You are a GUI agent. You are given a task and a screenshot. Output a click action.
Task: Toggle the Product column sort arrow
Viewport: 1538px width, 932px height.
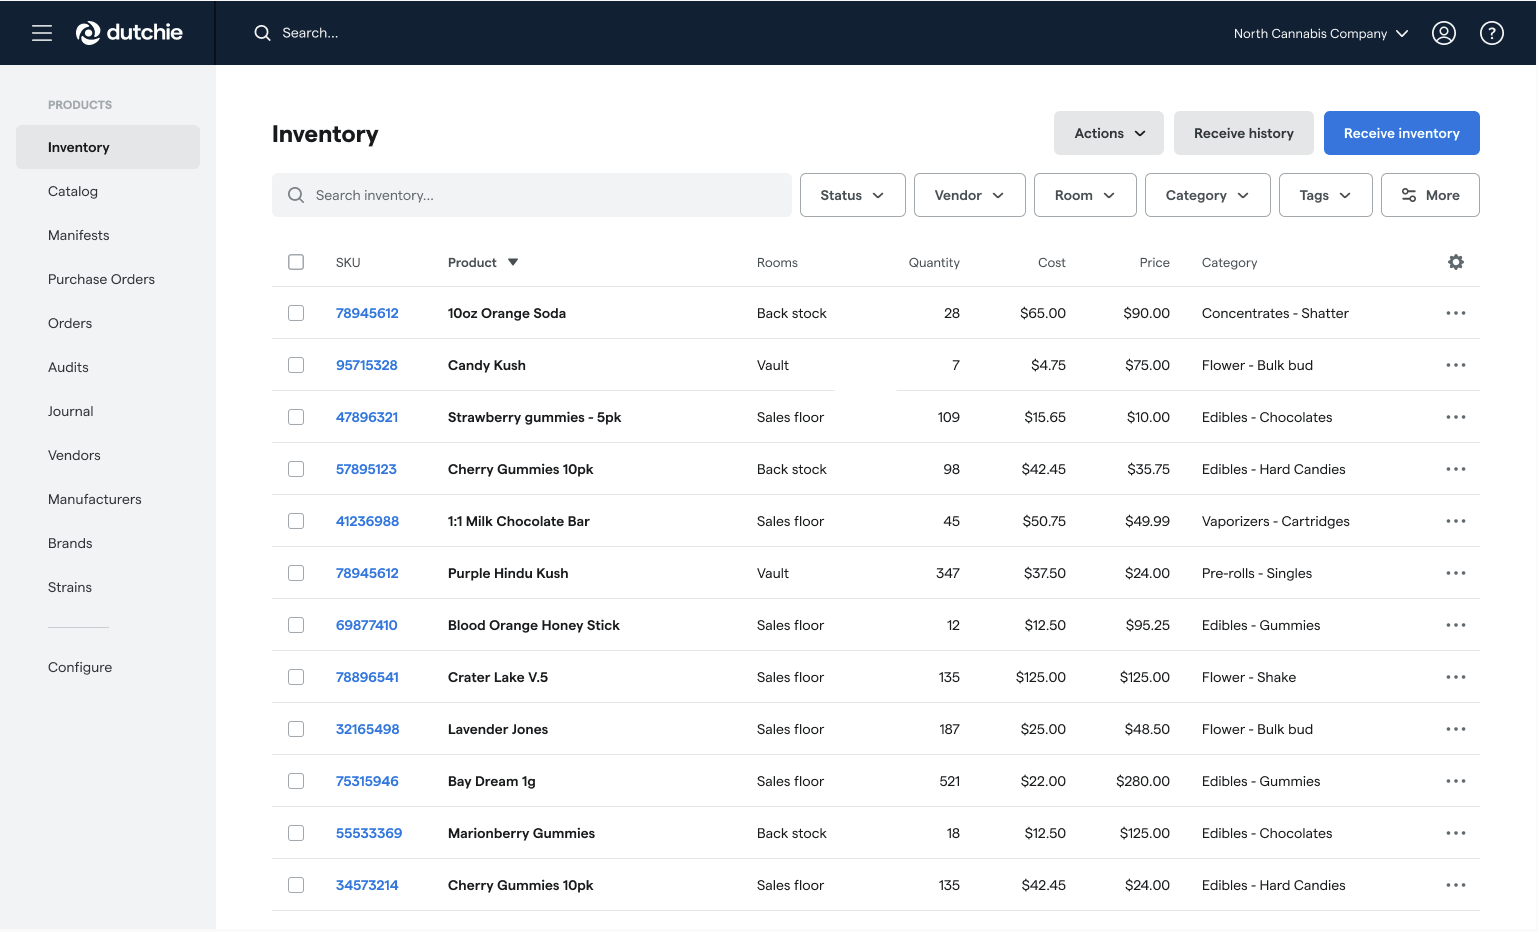coord(511,262)
